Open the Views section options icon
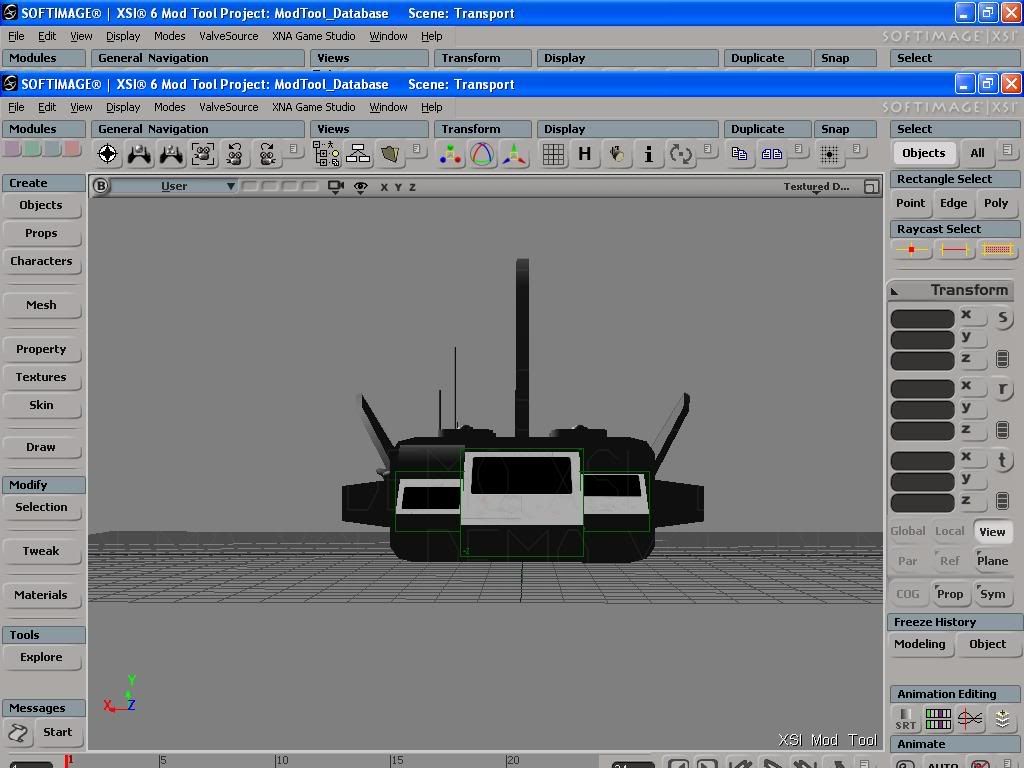The image size is (1024, 768). tap(415, 149)
